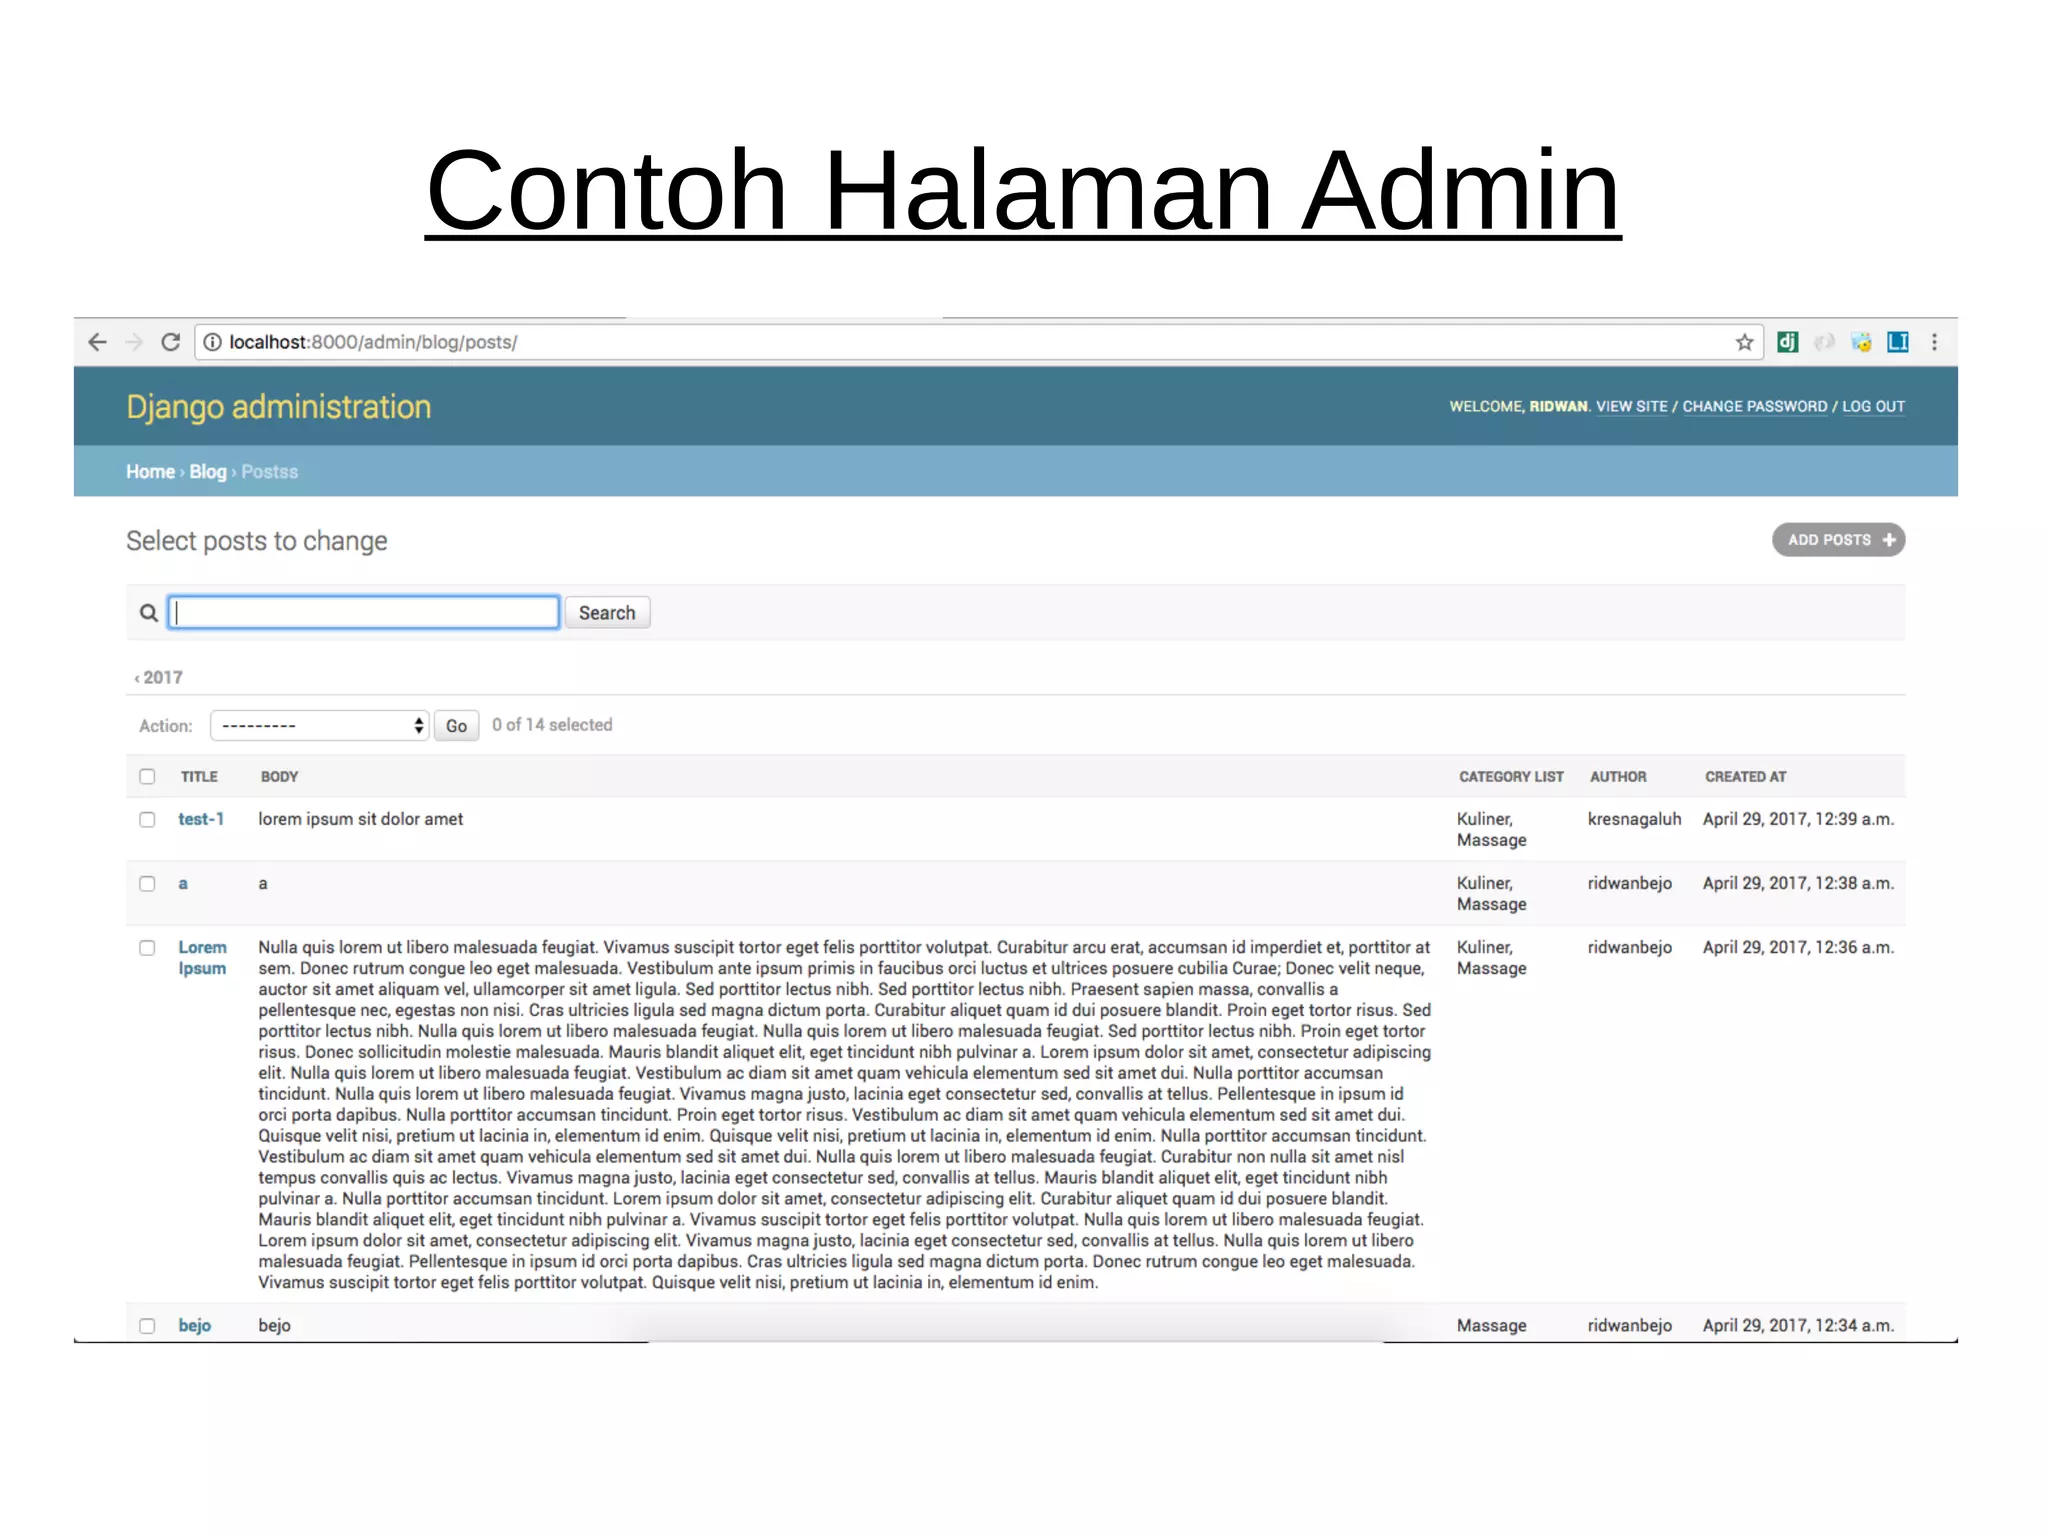
Task: Click the 12:34 a.m. created date cell
Action: point(1798,1325)
